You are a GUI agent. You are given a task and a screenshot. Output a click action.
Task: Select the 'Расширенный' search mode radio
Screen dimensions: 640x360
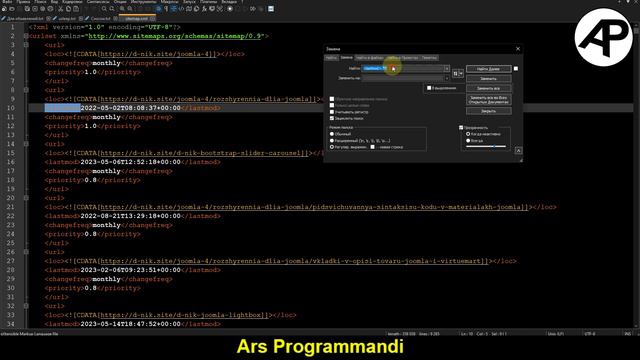point(332,140)
